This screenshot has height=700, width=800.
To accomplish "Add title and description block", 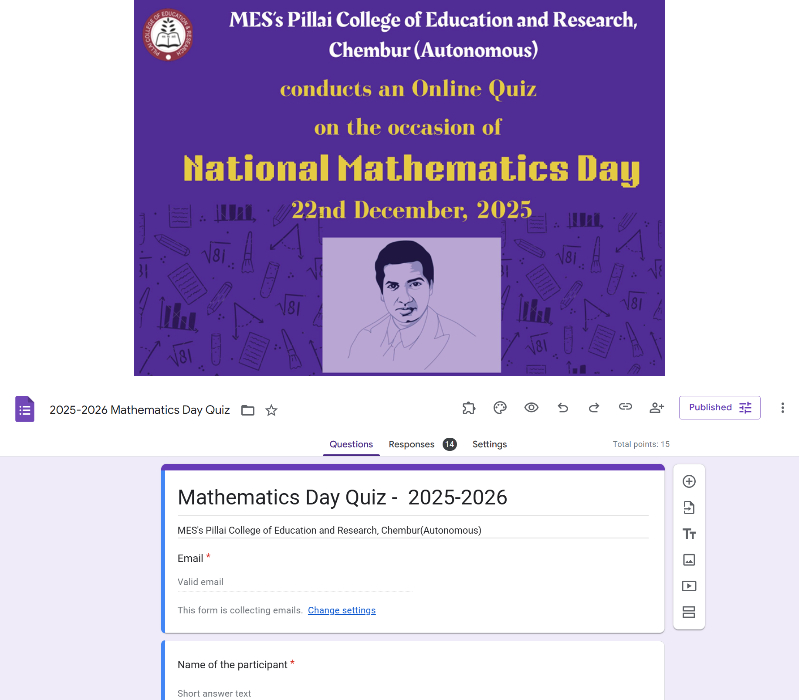I will [689, 534].
